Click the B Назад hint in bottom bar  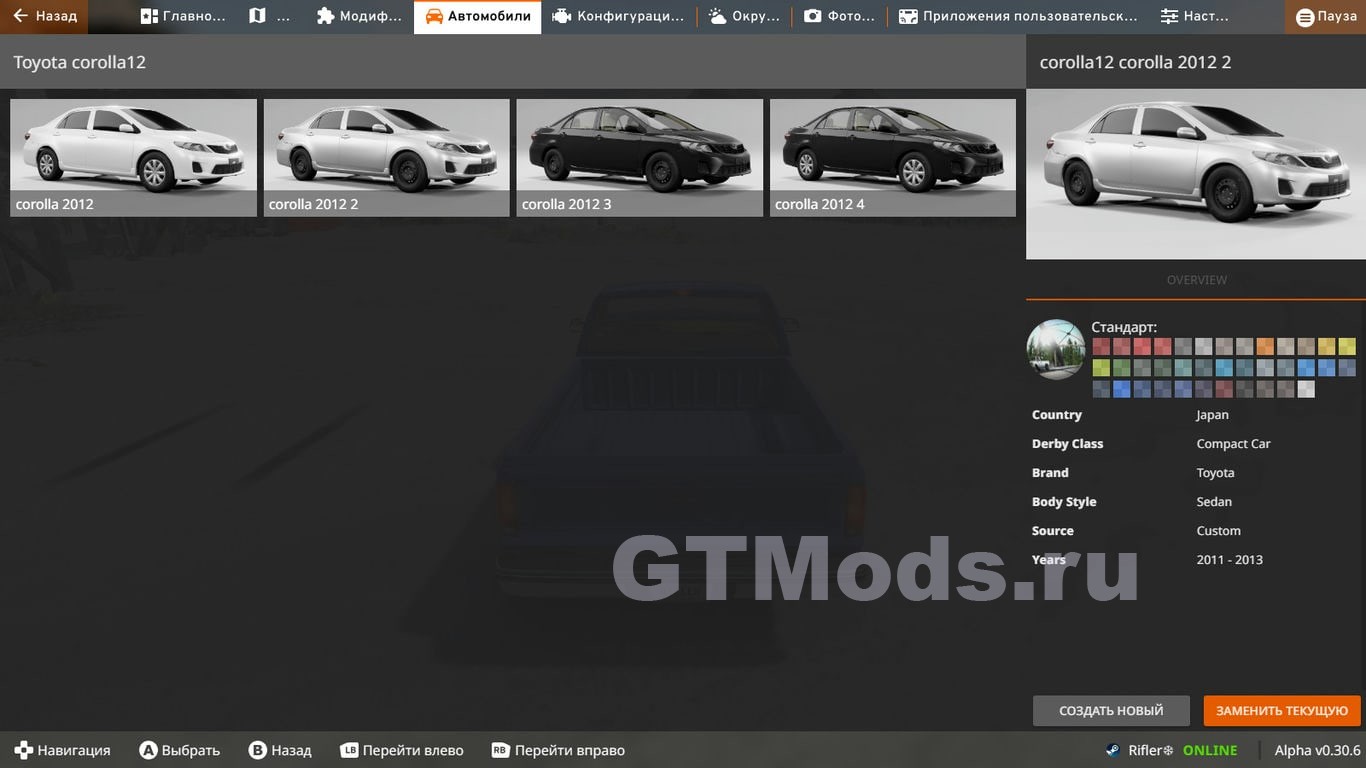[280, 750]
